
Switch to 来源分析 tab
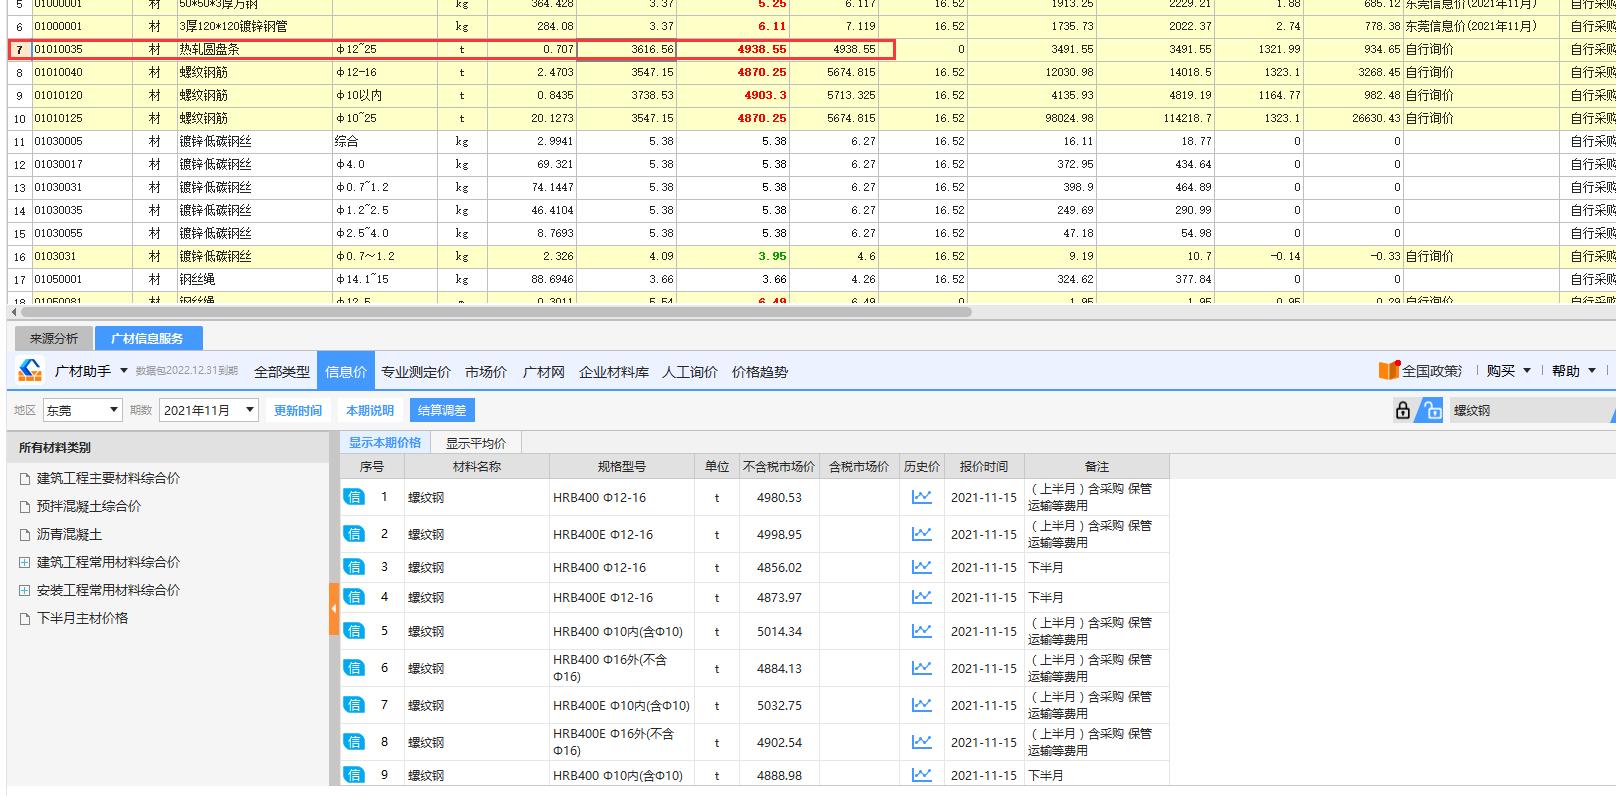[x=54, y=339]
